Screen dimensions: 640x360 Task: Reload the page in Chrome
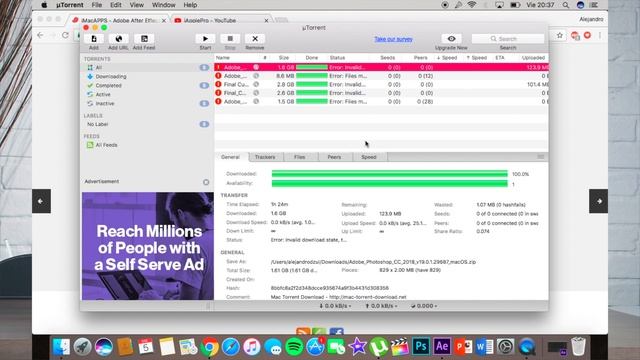(x=65, y=35)
